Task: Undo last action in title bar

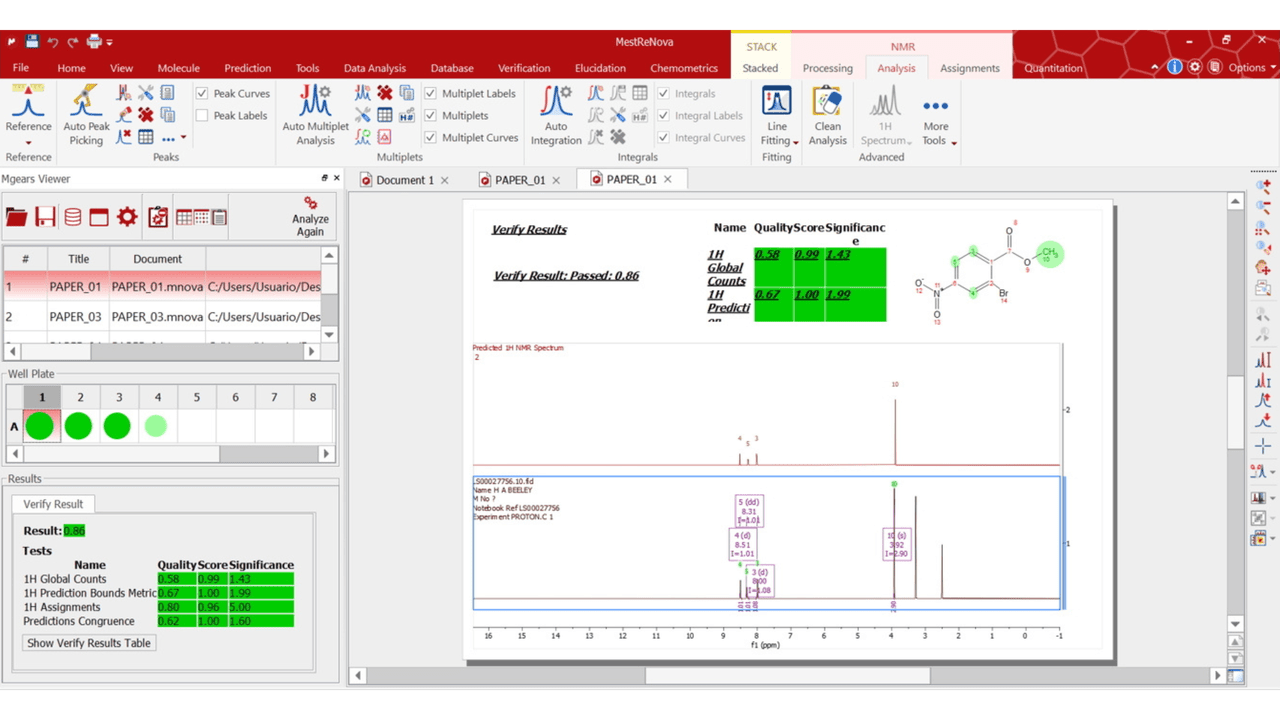Action: pyautogui.click(x=53, y=42)
